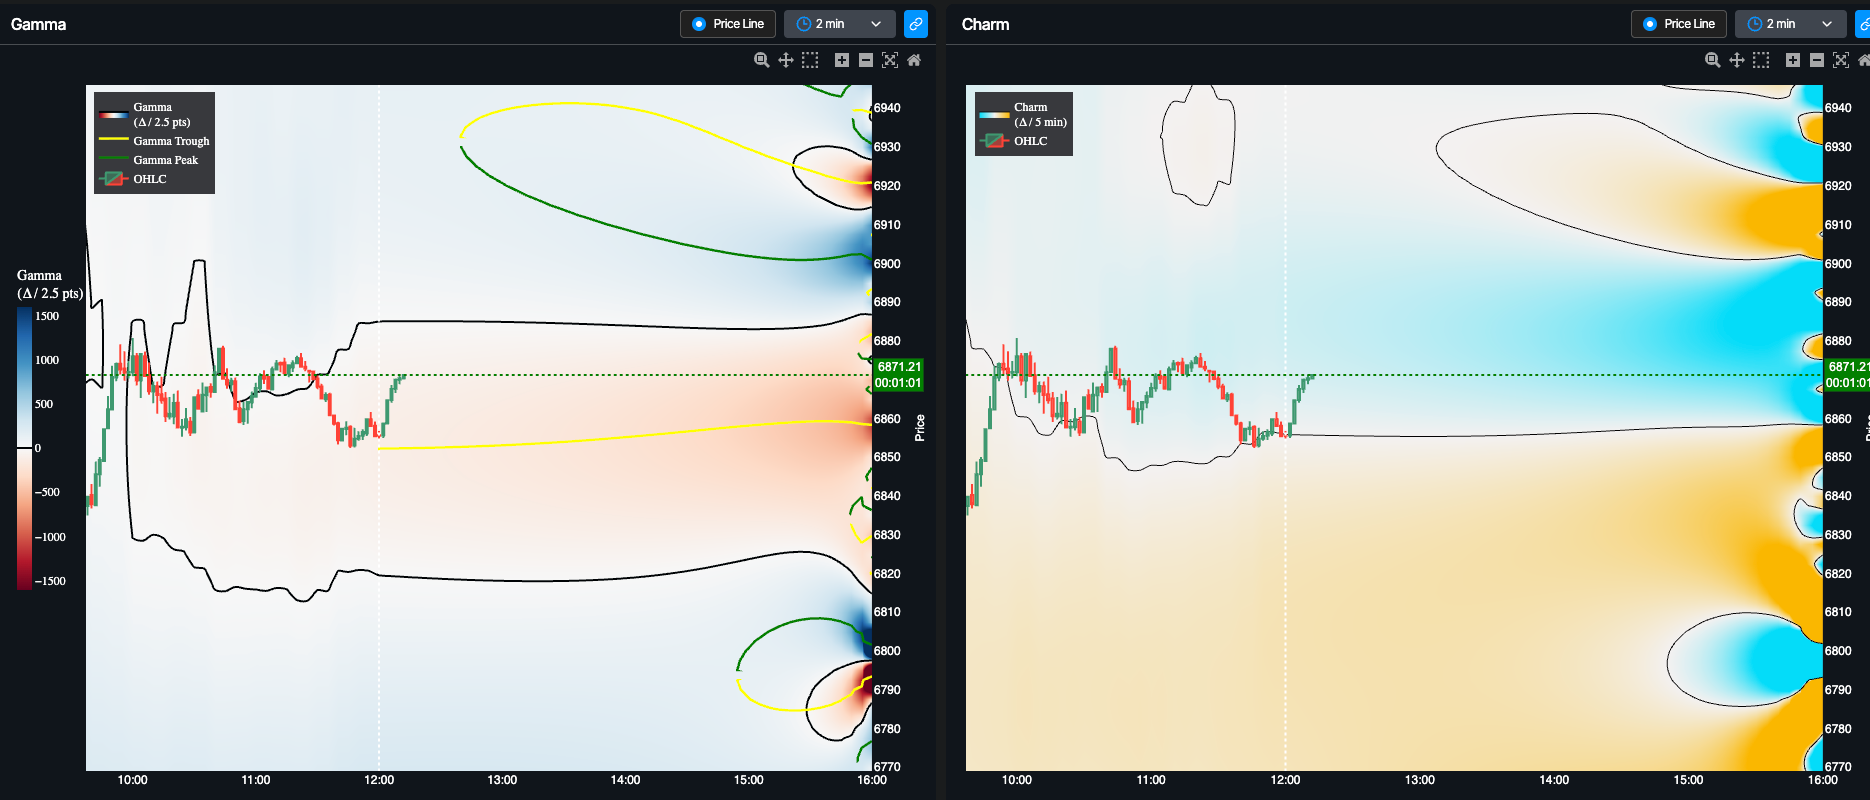Reset Gamma chart axes with home icon
Image resolution: width=1870 pixels, height=800 pixels.
pos(914,60)
